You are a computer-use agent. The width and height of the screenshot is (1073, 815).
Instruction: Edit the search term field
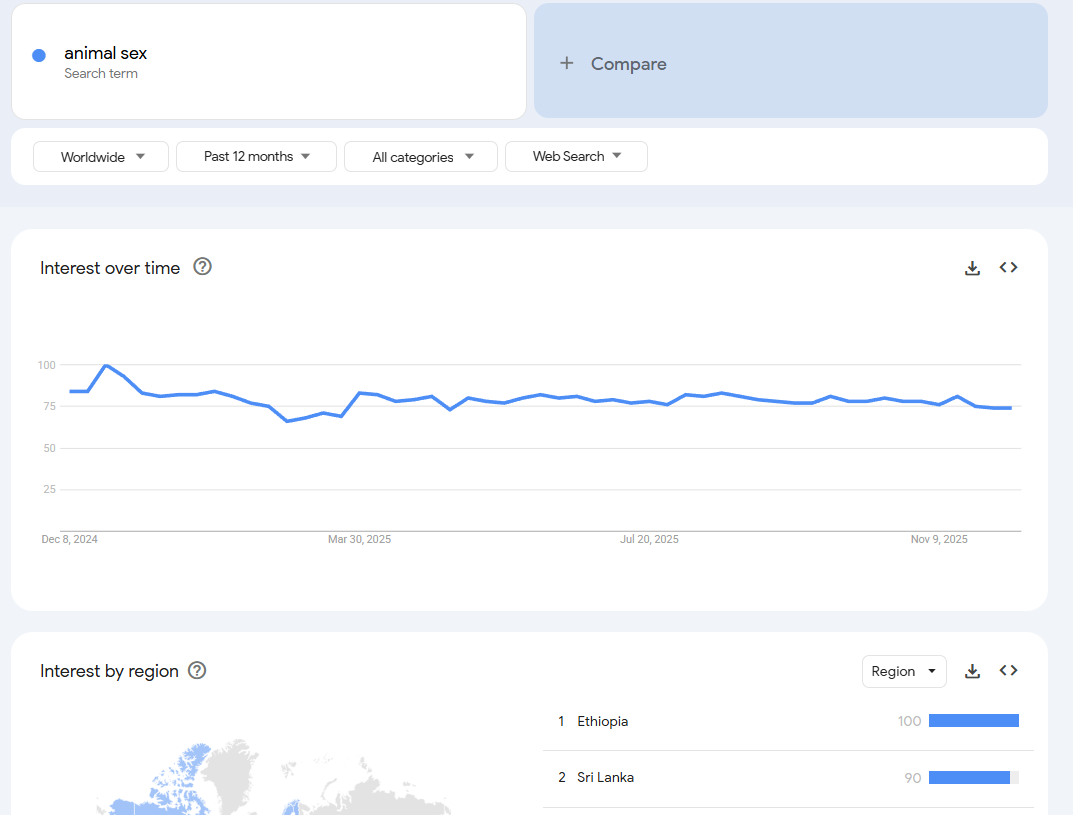click(269, 62)
